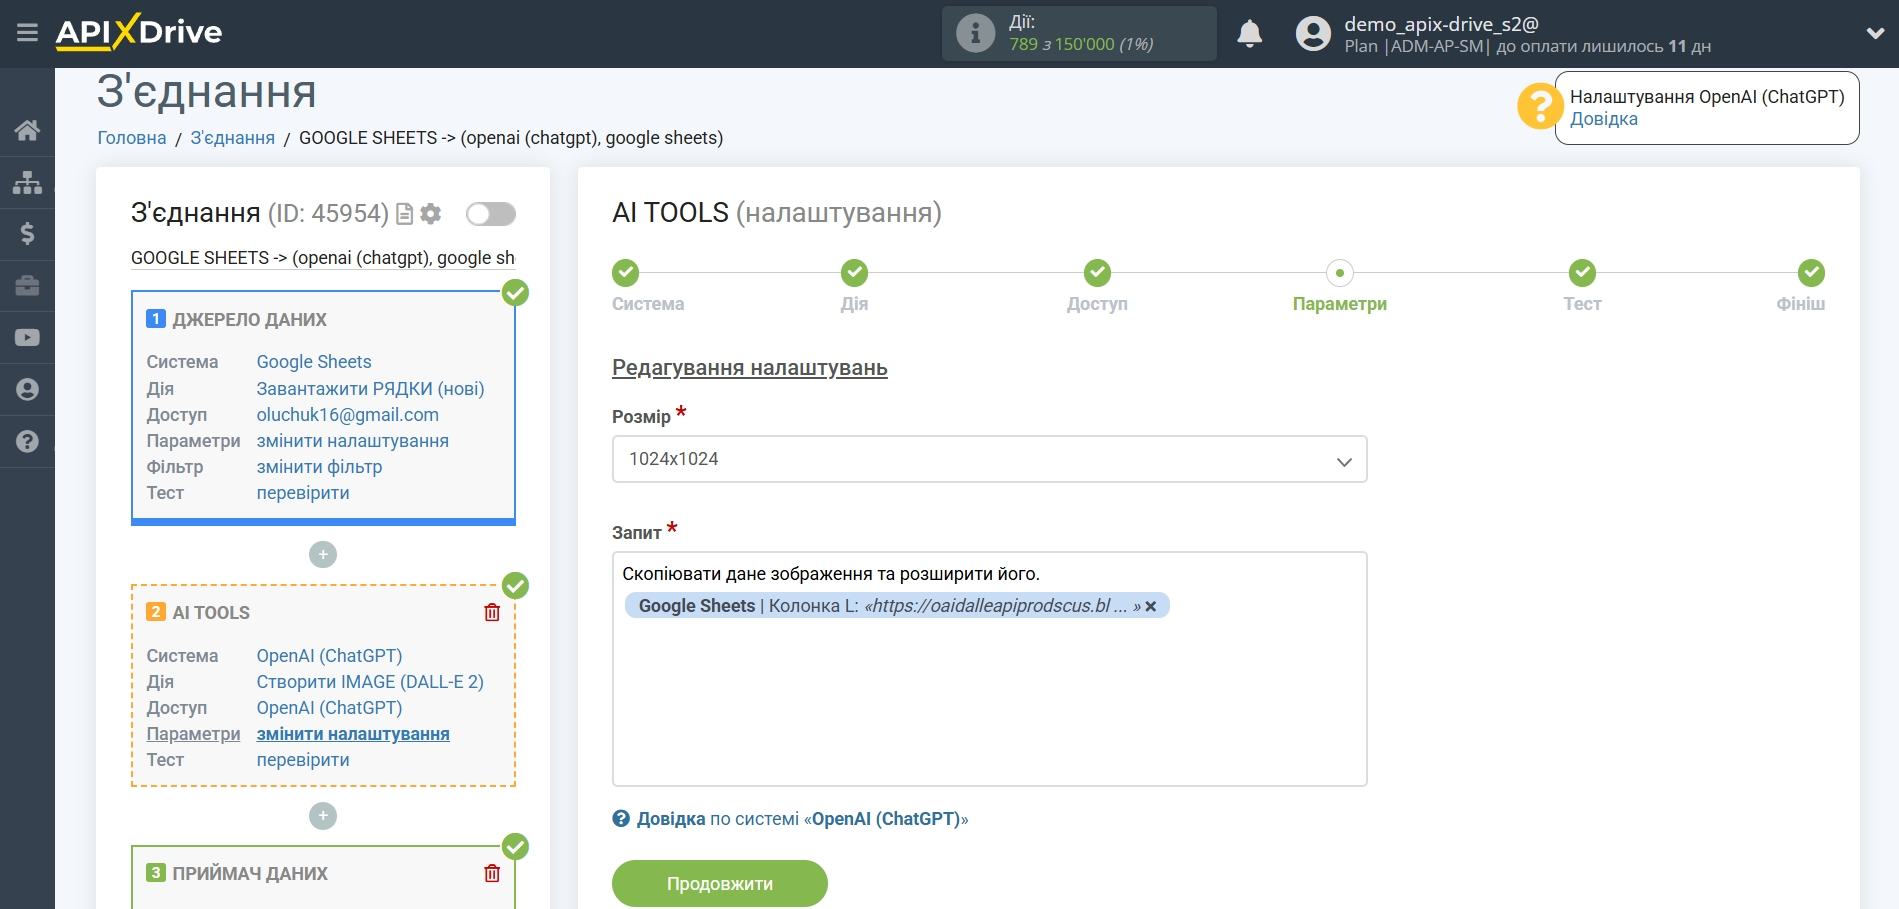Open profile sidebar icon
The width and height of the screenshot is (1899, 909).
pyautogui.click(x=27, y=390)
